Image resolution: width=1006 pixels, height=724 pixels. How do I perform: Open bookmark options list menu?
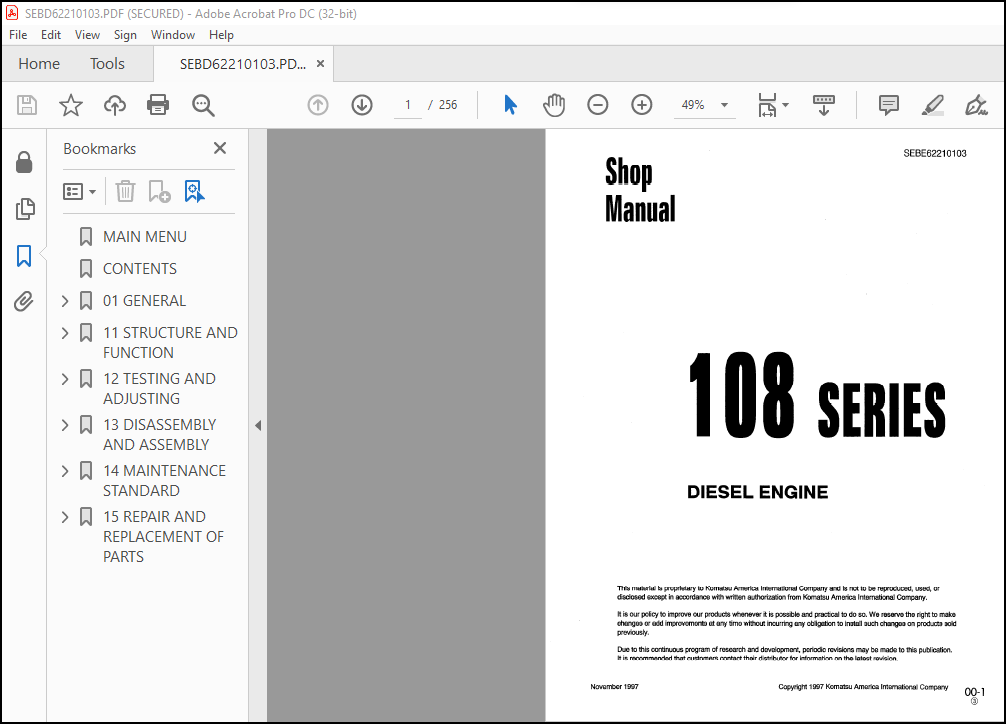click(79, 191)
